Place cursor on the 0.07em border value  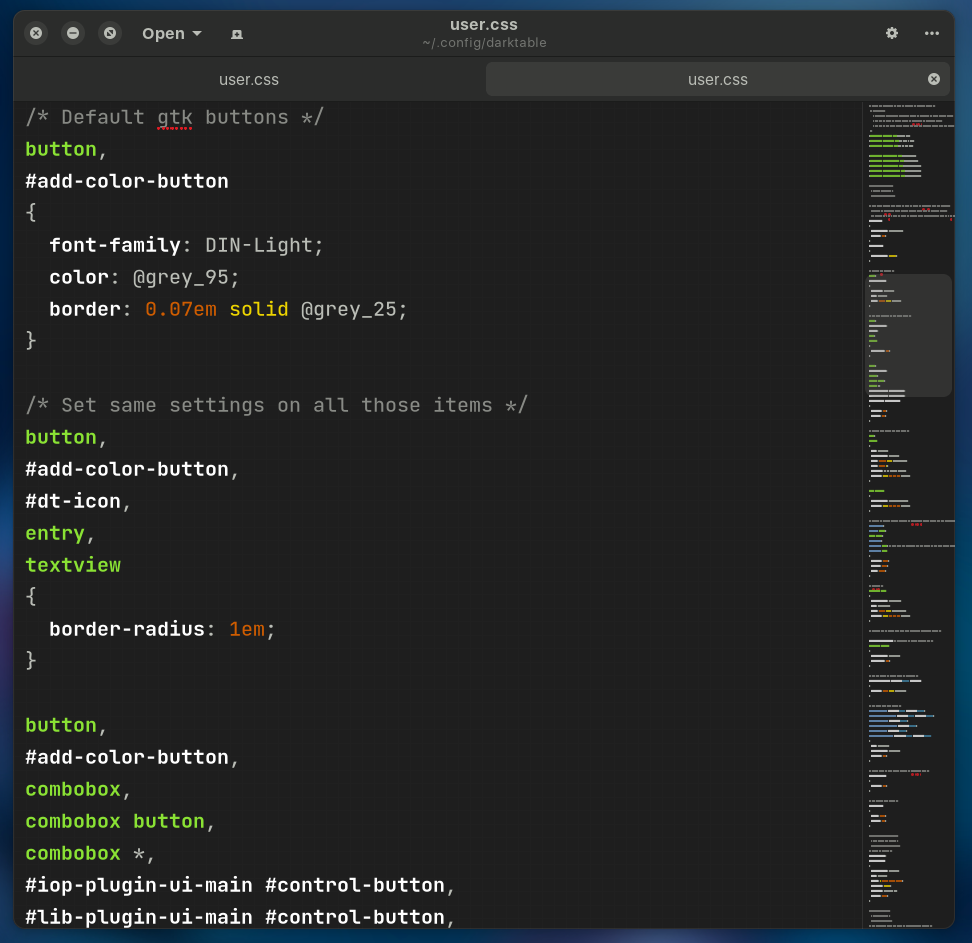tap(181, 309)
